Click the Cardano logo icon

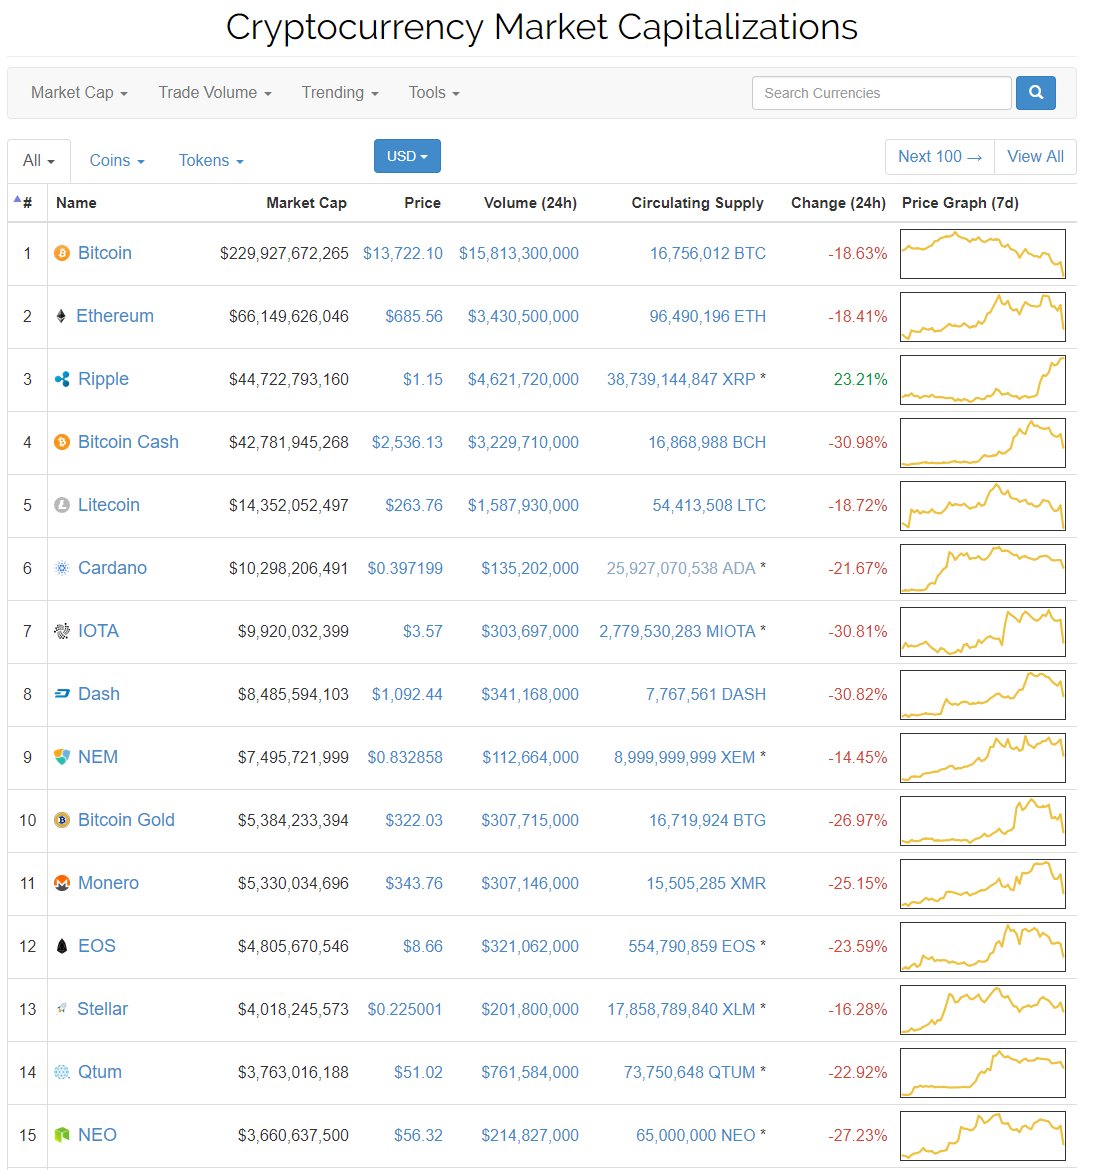[x=62, y=569]
